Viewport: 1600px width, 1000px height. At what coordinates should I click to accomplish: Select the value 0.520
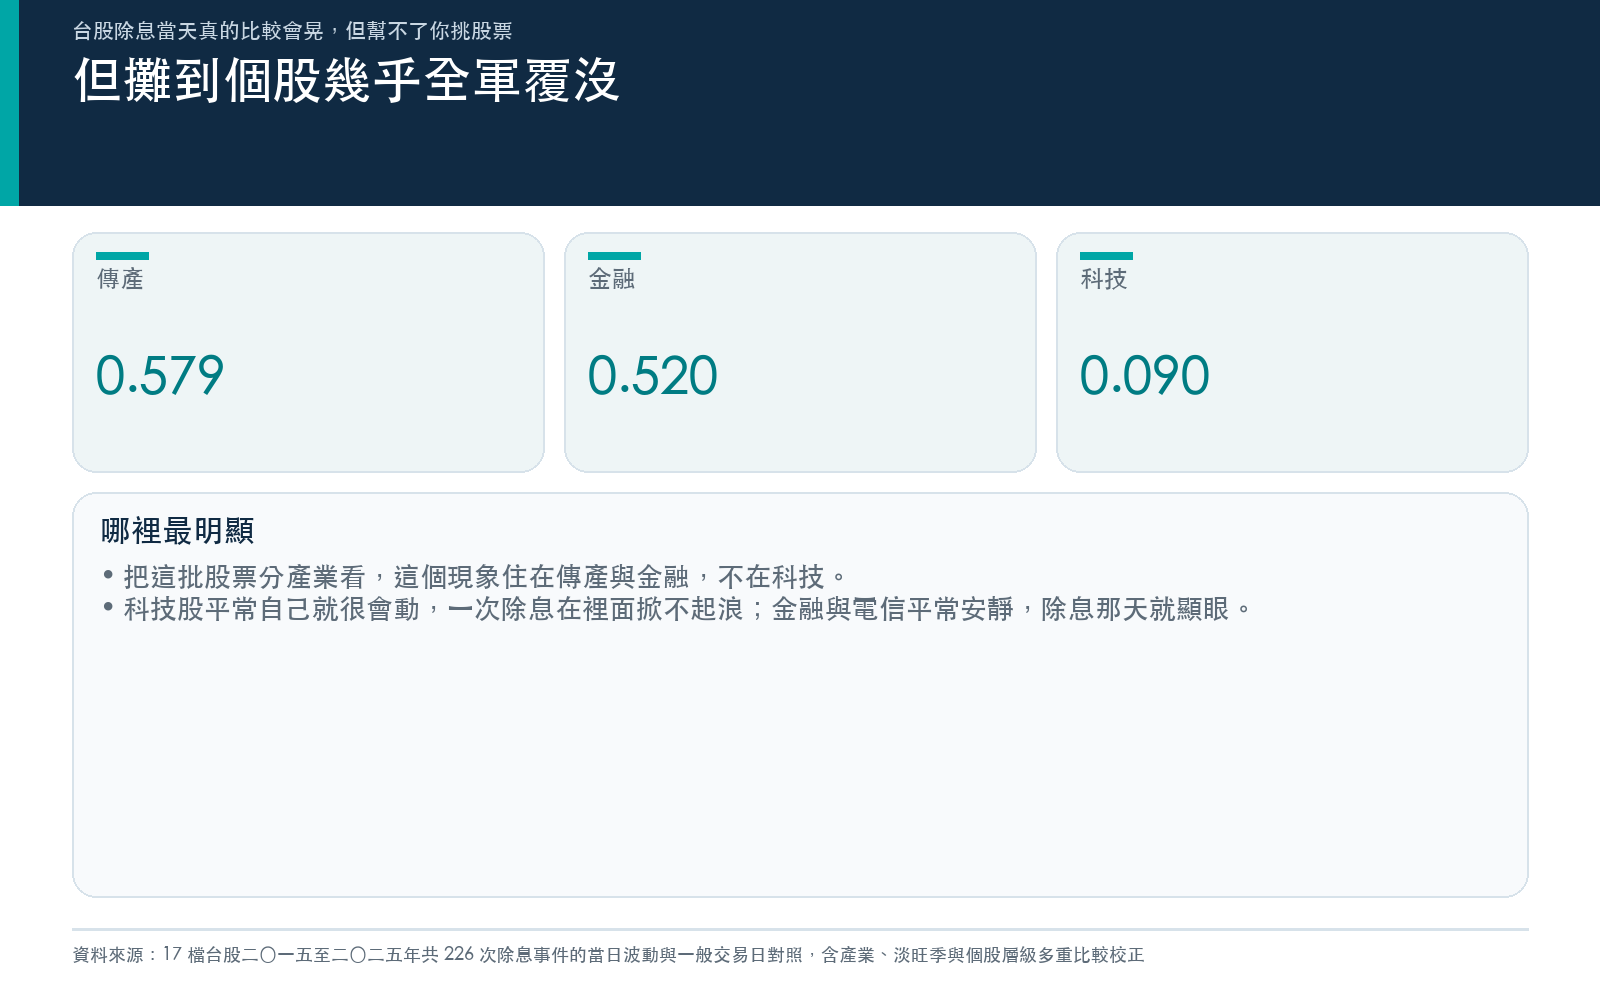click(653, 376)
